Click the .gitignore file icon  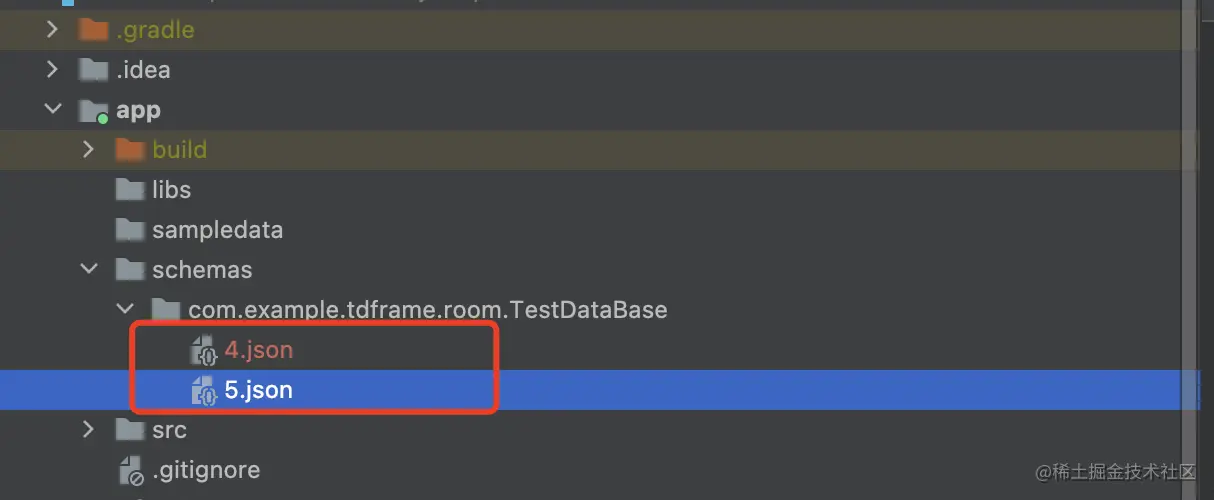[131, 470]
